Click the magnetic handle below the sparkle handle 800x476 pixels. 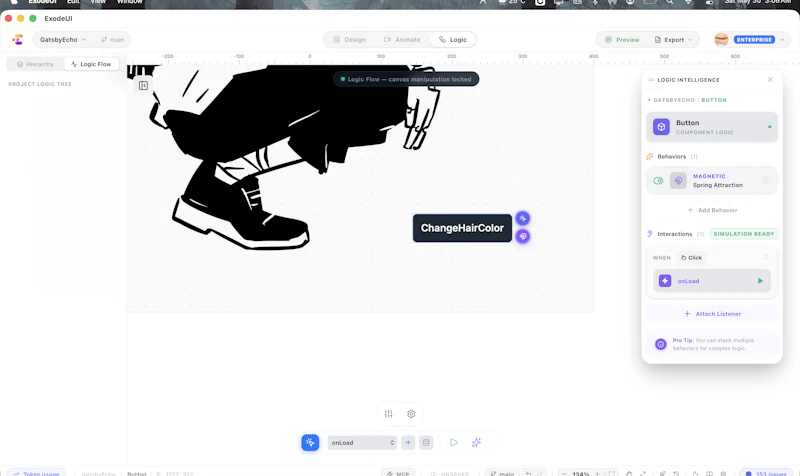522,236
